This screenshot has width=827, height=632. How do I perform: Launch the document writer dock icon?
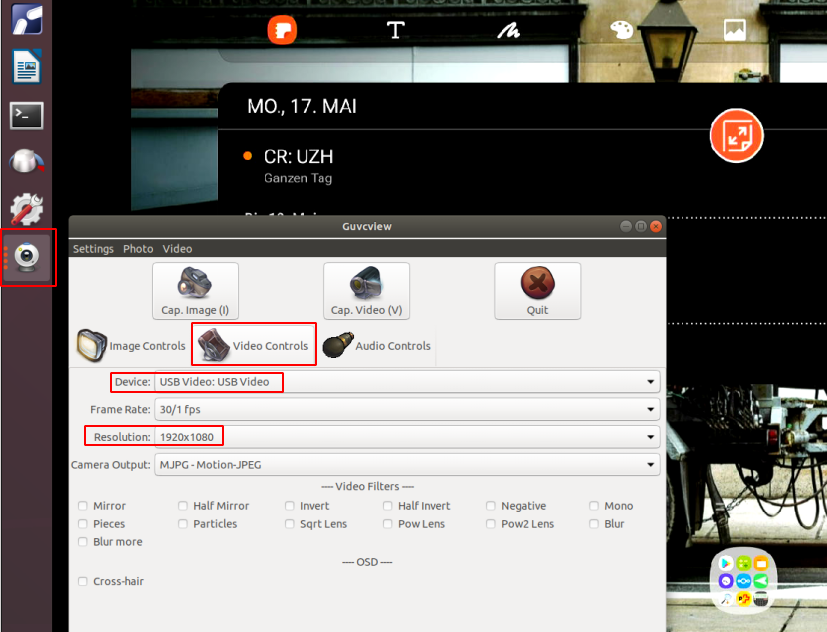coord(26,68)
